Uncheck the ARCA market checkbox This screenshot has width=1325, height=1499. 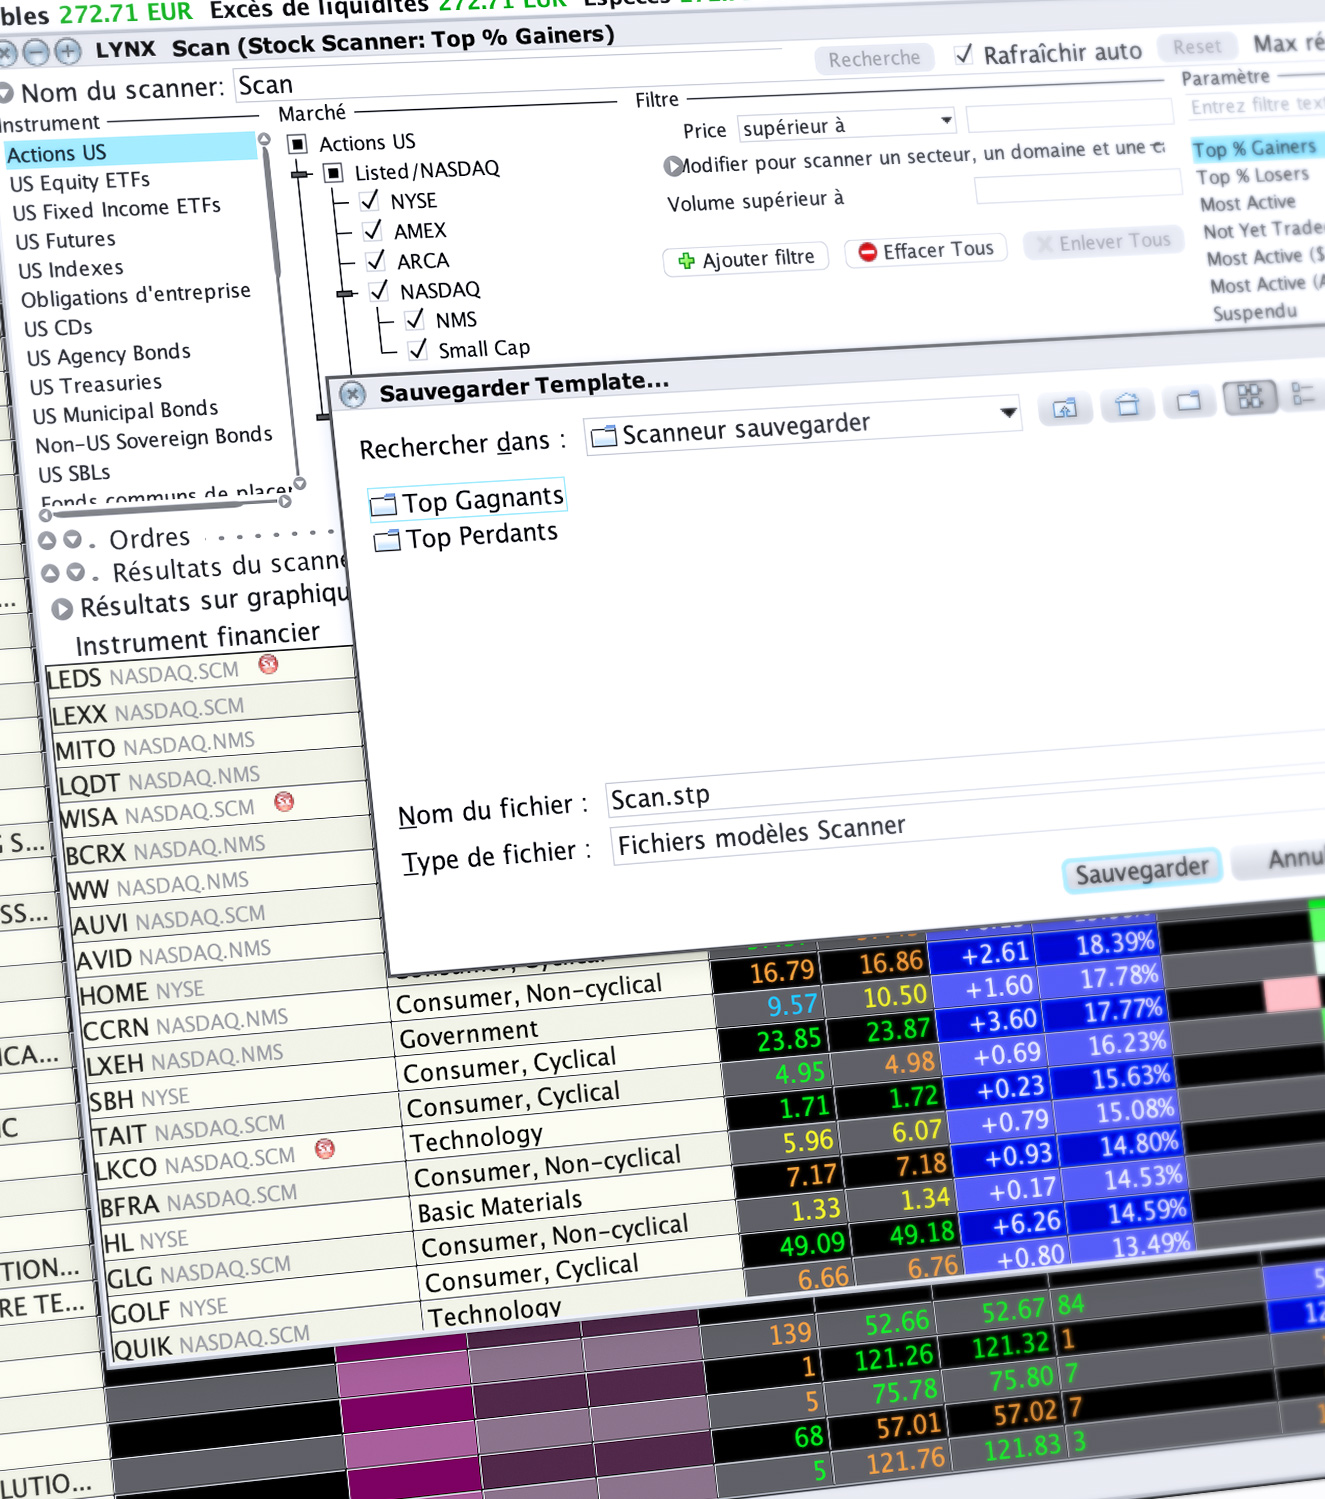376,261
